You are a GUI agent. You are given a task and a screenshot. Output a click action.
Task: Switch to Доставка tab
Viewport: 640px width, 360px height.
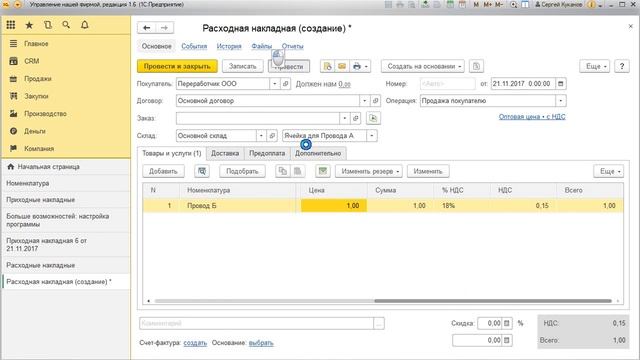pyautogui.click(x=225, y=153)
